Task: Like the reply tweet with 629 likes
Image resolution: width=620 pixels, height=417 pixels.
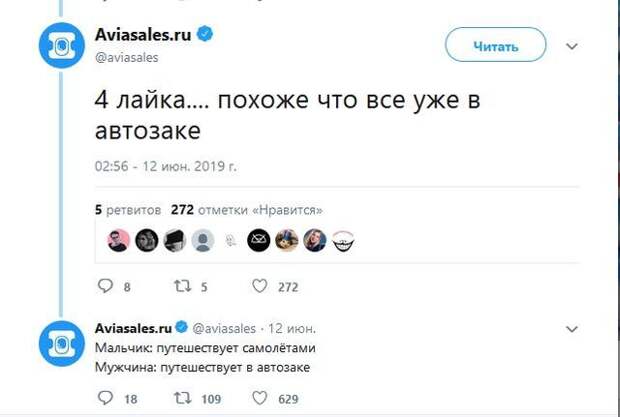Action: pyautogui.click(x=259, y=399)
